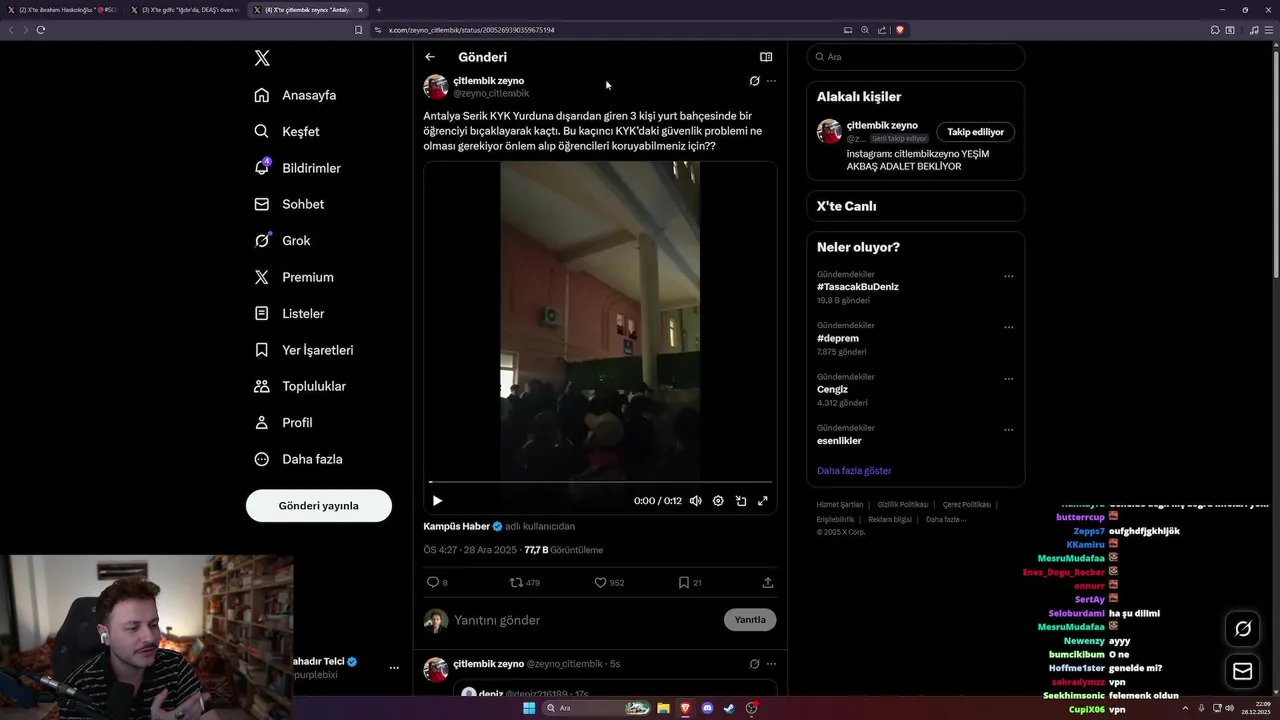1280x720 pixels.
Task: Open #deprem trend
Action: point(838,338)
